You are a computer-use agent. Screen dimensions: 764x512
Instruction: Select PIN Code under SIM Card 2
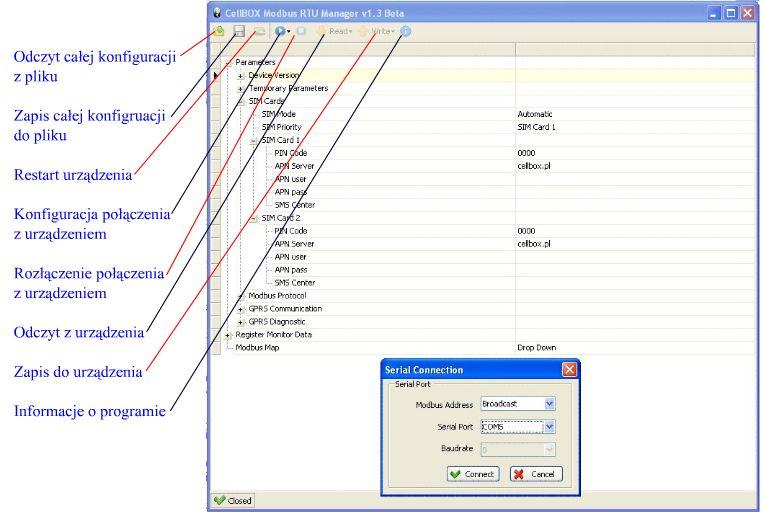click(290, 231)
